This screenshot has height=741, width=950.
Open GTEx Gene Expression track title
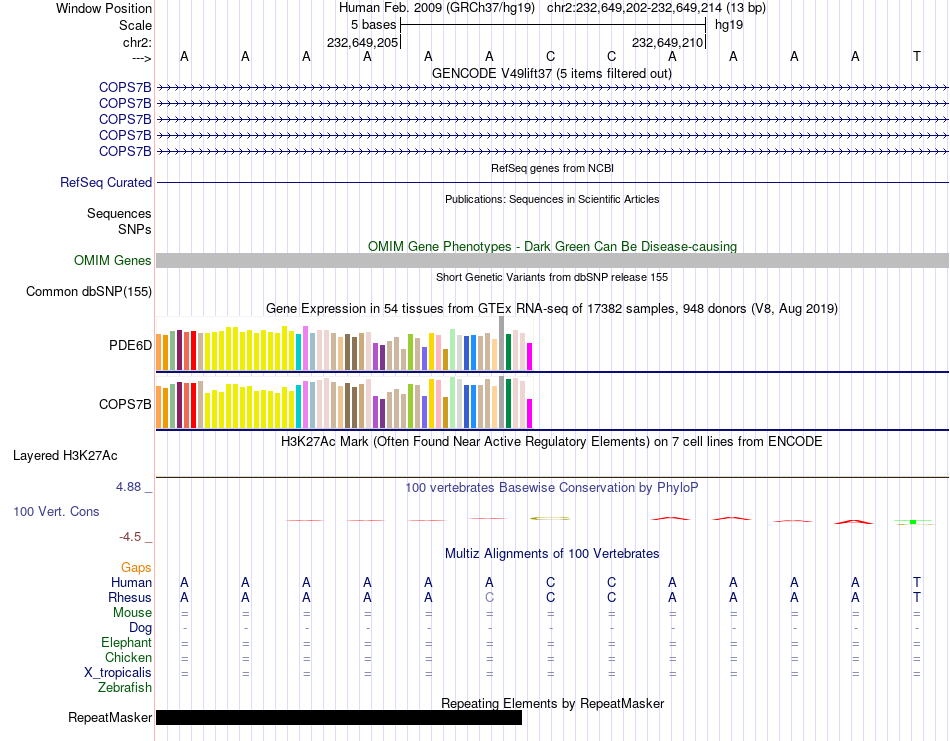(552, 308)
